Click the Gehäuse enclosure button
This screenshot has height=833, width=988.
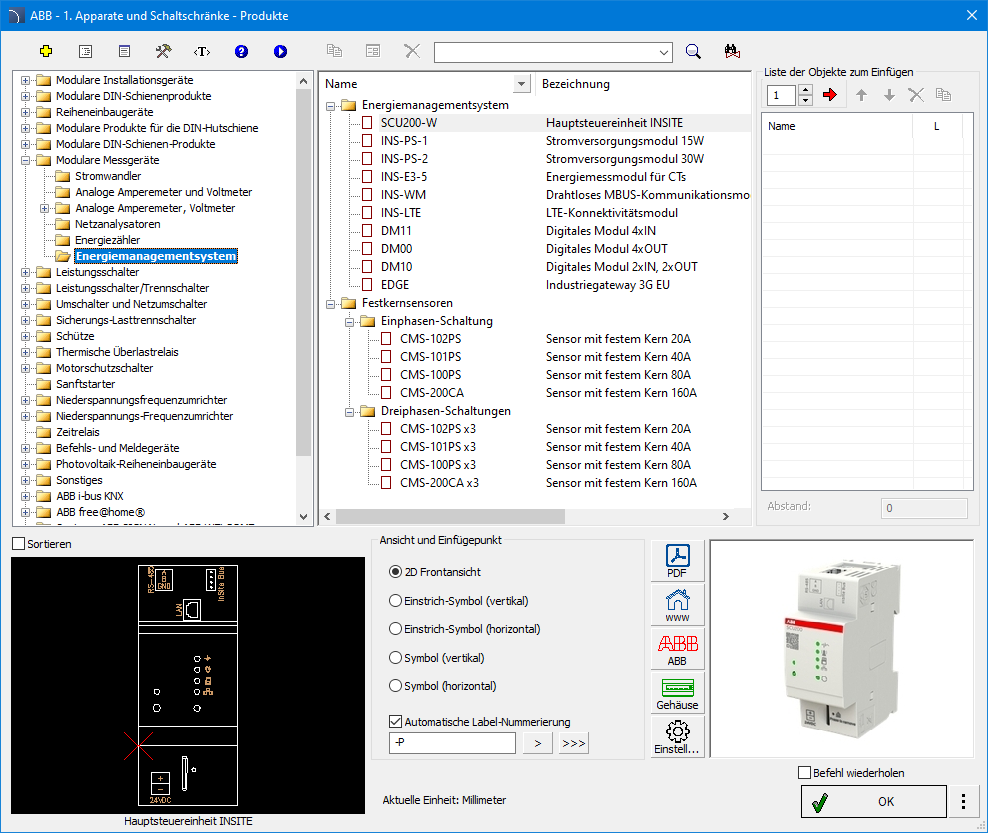677,693
